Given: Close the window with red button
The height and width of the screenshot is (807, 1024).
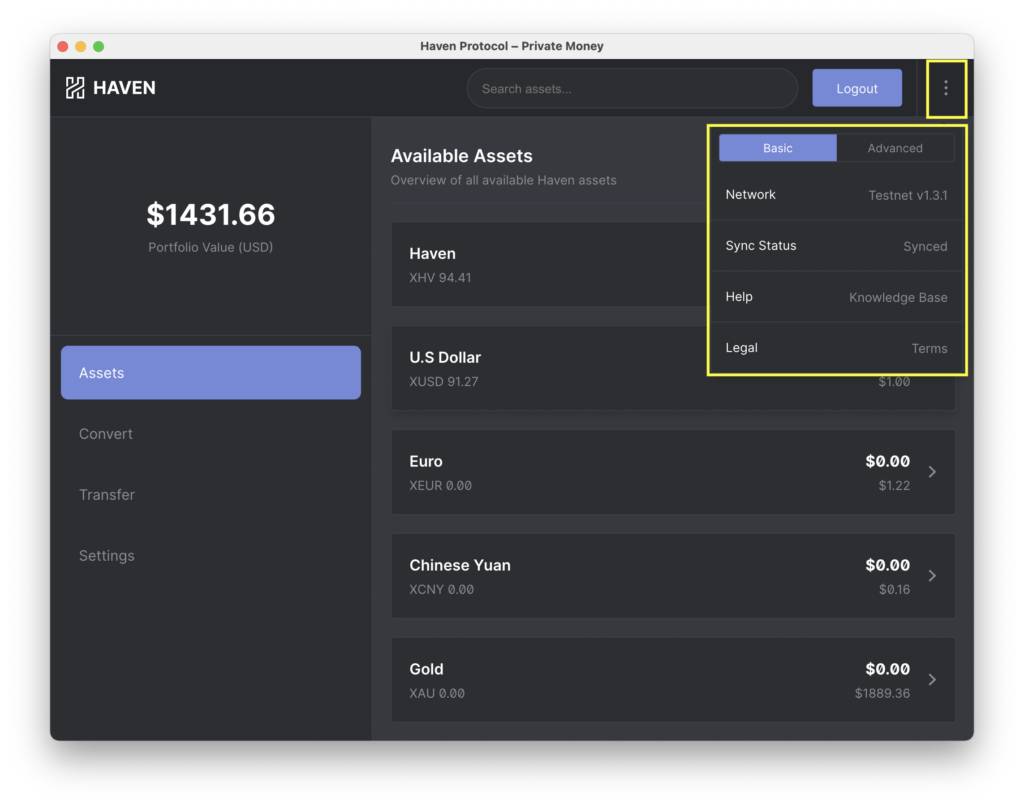Looking at the screenshot, I should [x=63, y=46].
